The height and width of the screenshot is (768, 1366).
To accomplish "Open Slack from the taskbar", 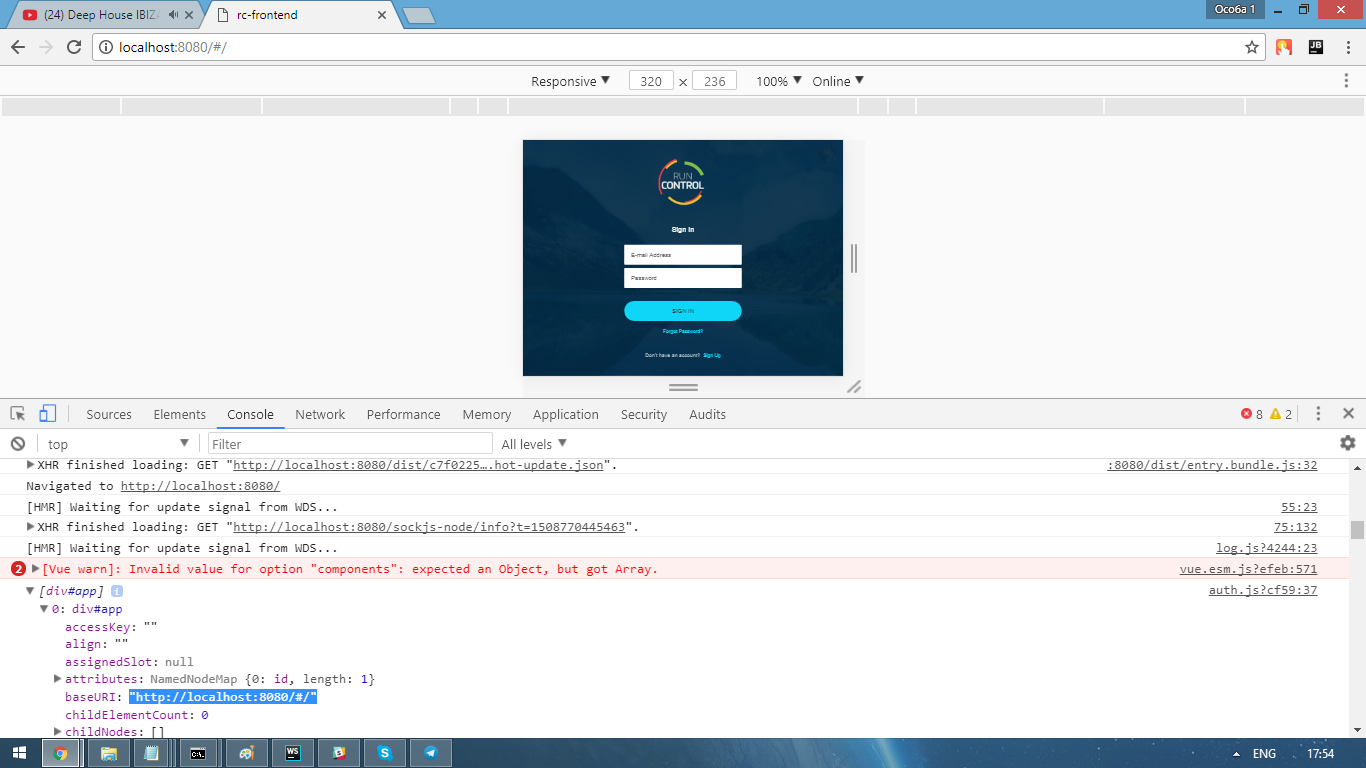I will 339,753.
